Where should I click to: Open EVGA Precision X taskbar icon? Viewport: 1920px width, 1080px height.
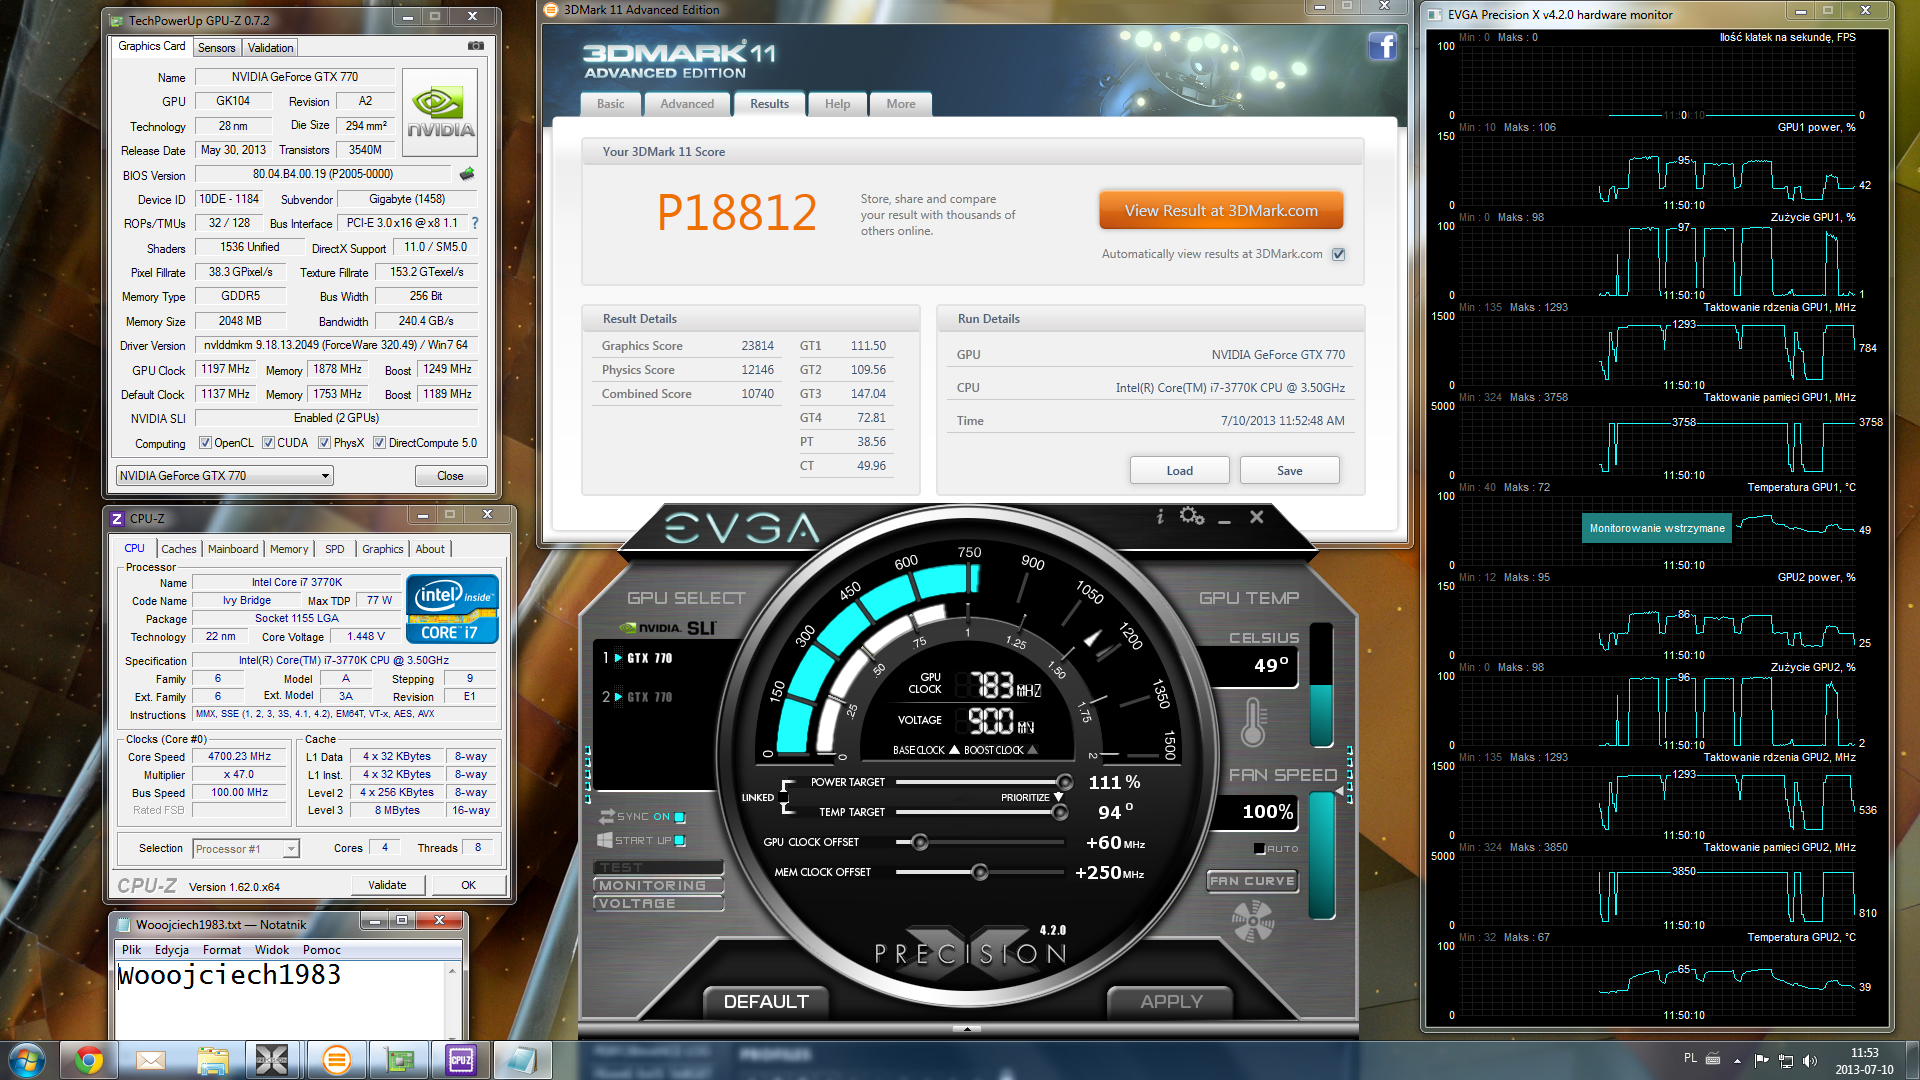[272, 1060]
